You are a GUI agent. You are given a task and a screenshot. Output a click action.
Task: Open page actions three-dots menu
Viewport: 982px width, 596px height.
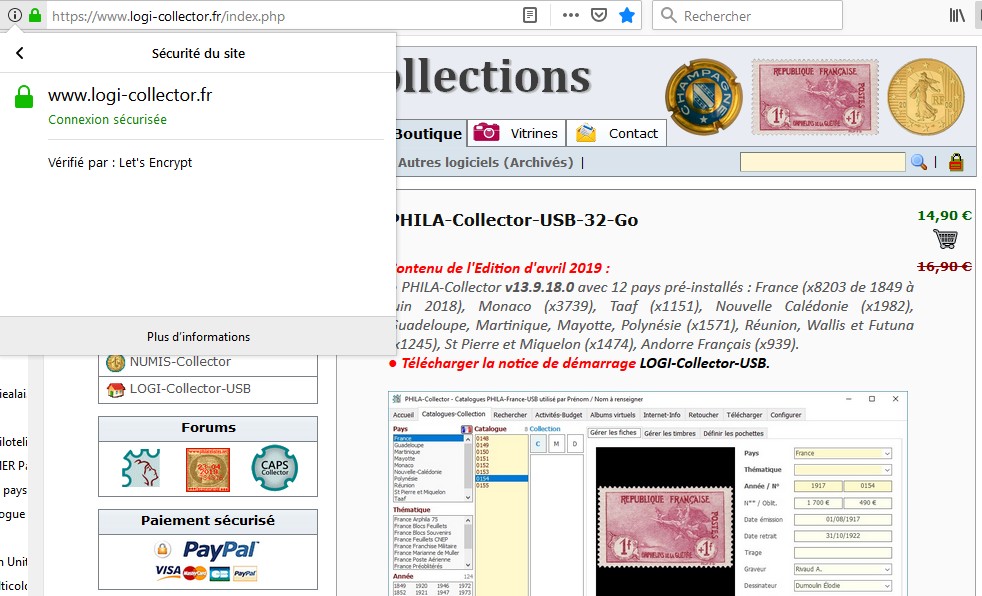click(x=571, y=16)
